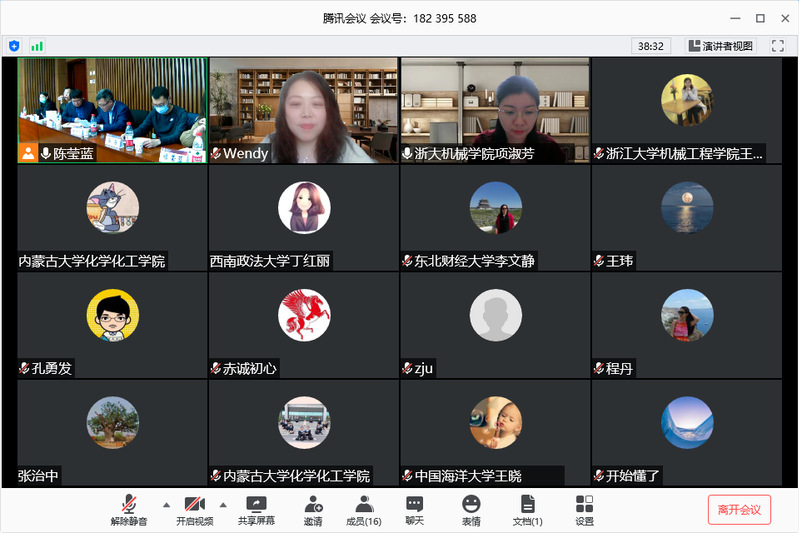Open the 成员(16) members list

(x=363, y=509)
